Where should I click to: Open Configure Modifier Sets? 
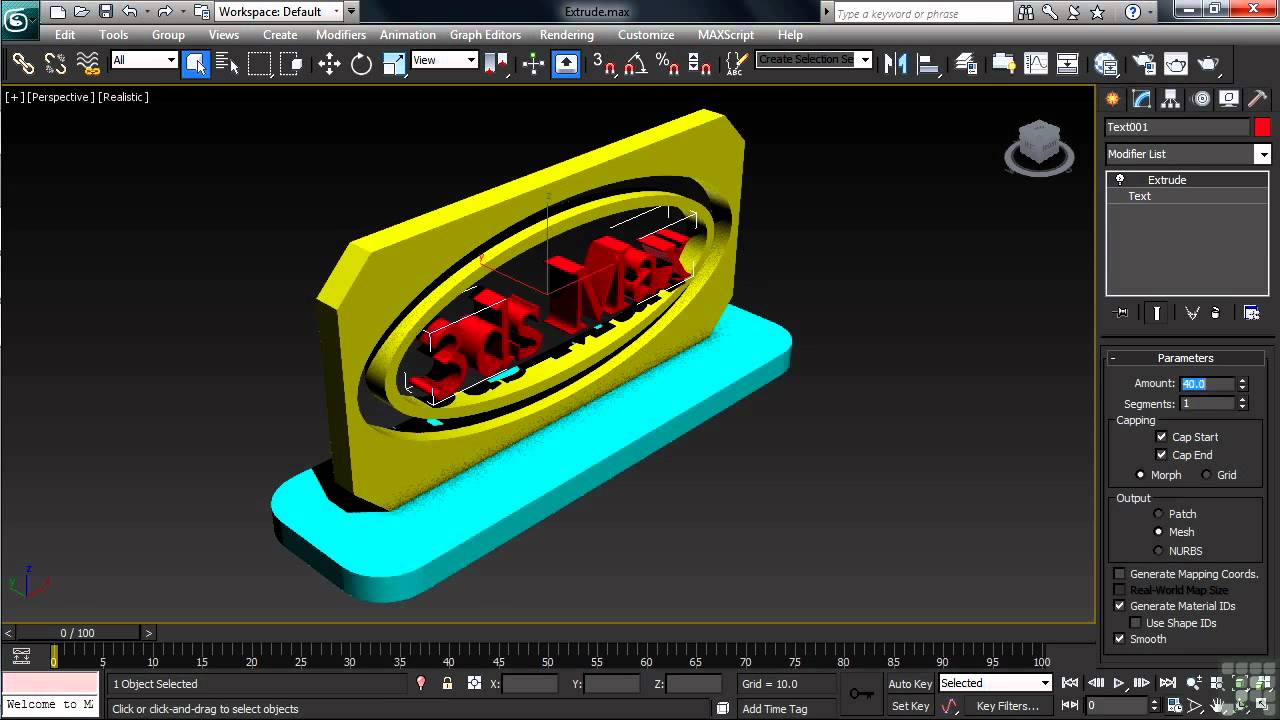[x=1251, y=313]
